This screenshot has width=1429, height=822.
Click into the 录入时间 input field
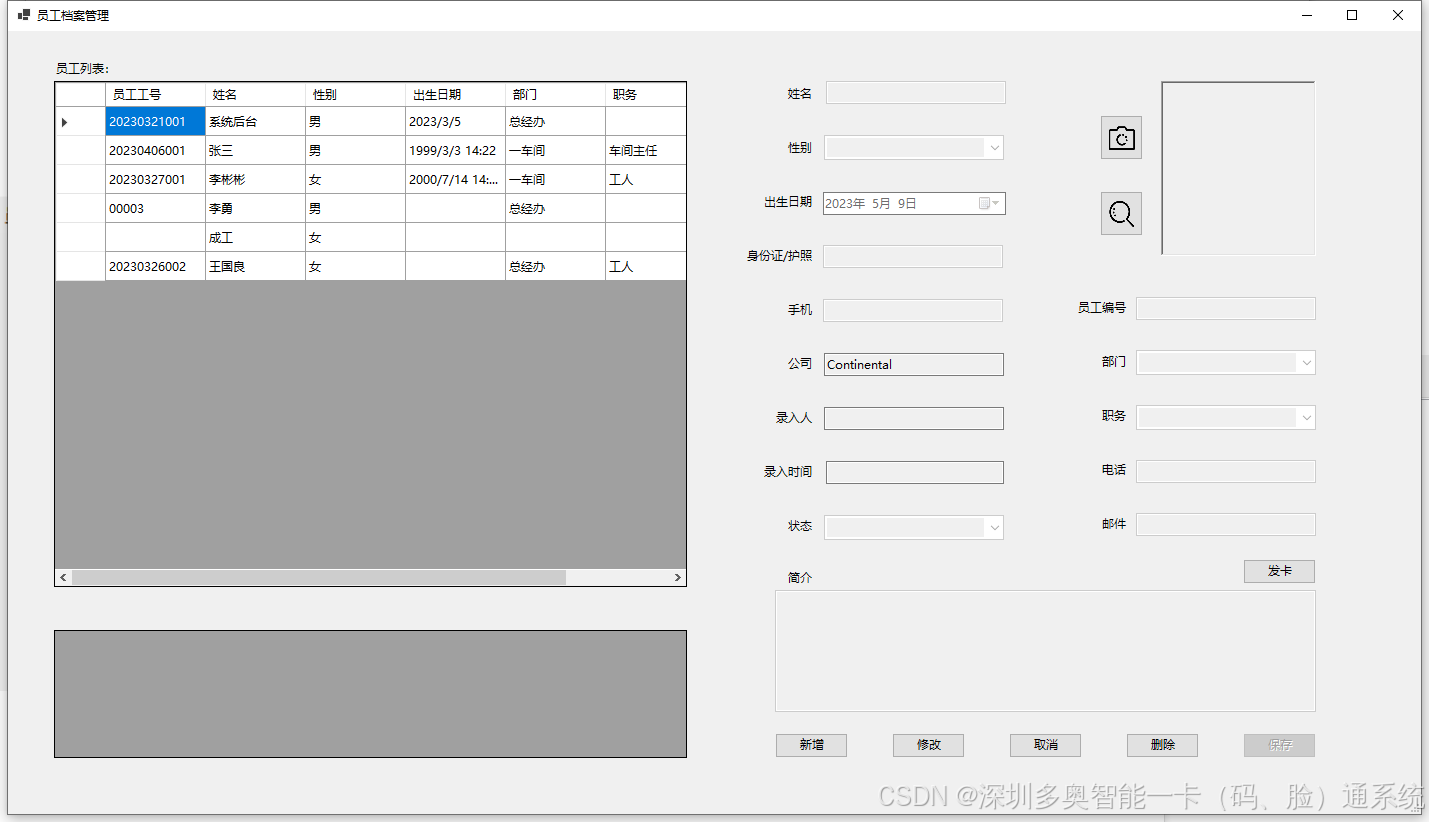click(x=914, y=472)
